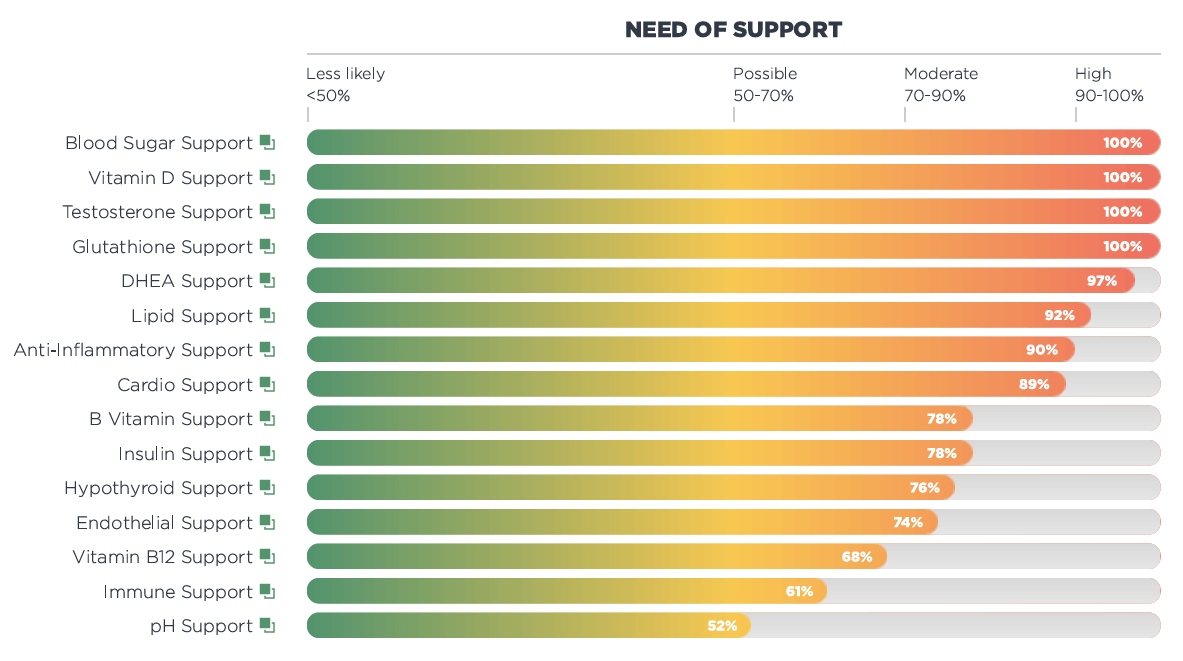Open the Insulin Support details icon
The image size is (1183, 661).
267,453
